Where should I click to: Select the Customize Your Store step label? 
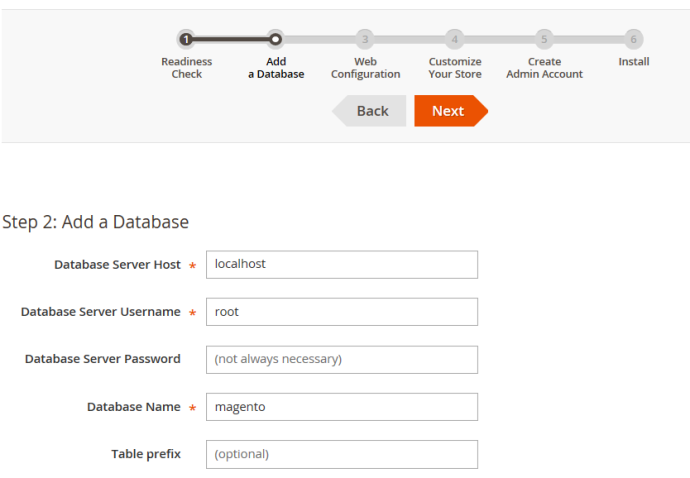[x=455, y=68]
